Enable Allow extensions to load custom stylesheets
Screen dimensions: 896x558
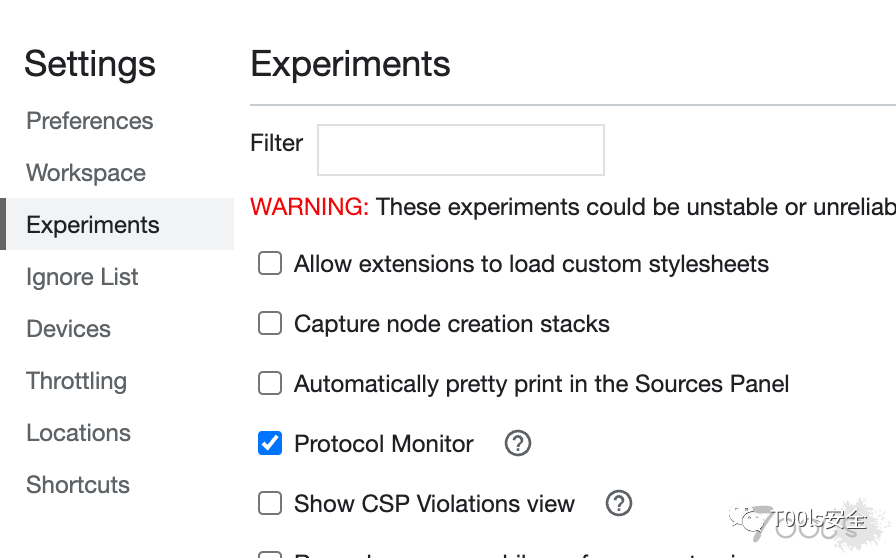pyautogui.click(x=270, y=264)
